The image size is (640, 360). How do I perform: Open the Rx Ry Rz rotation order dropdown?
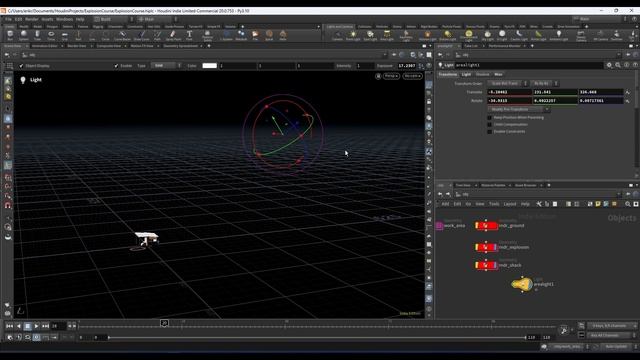pyautogui.click(x=544, y=83)
